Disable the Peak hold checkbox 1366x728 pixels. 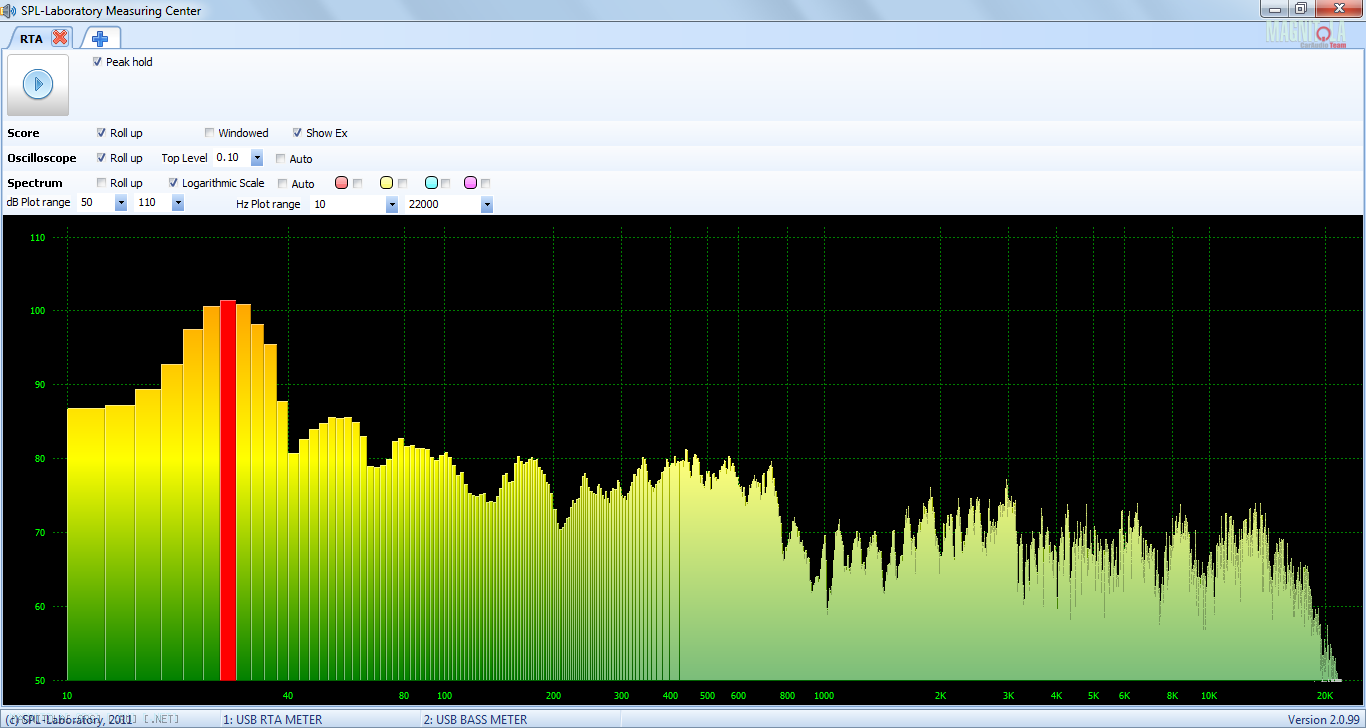click(98, 62)
